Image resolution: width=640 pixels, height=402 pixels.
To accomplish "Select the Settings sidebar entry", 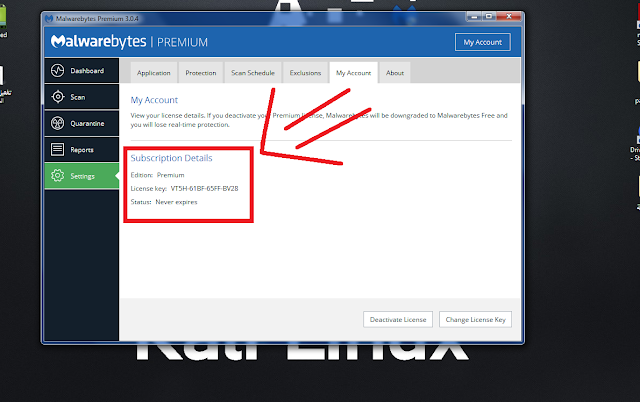I will 82,175.
